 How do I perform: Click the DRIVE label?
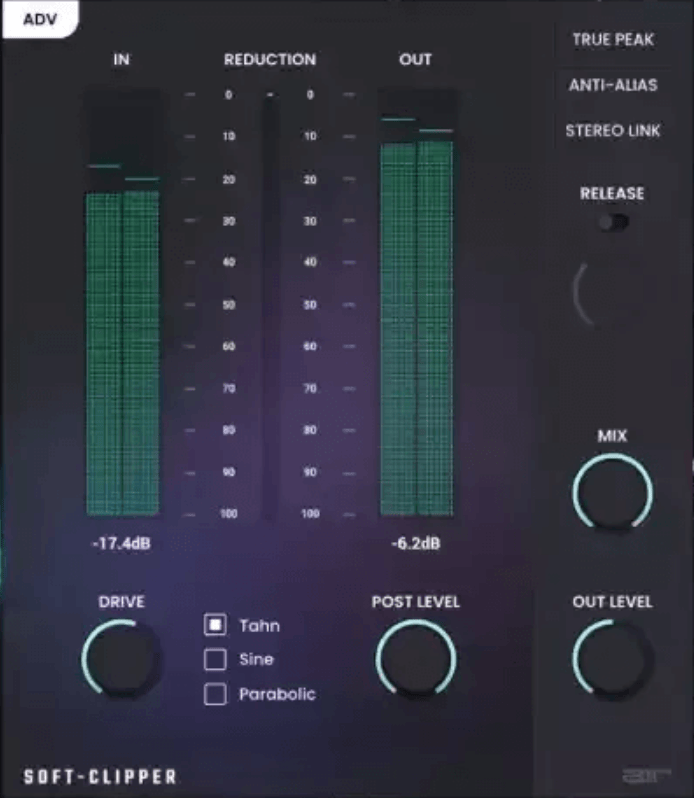pos(122,602)
